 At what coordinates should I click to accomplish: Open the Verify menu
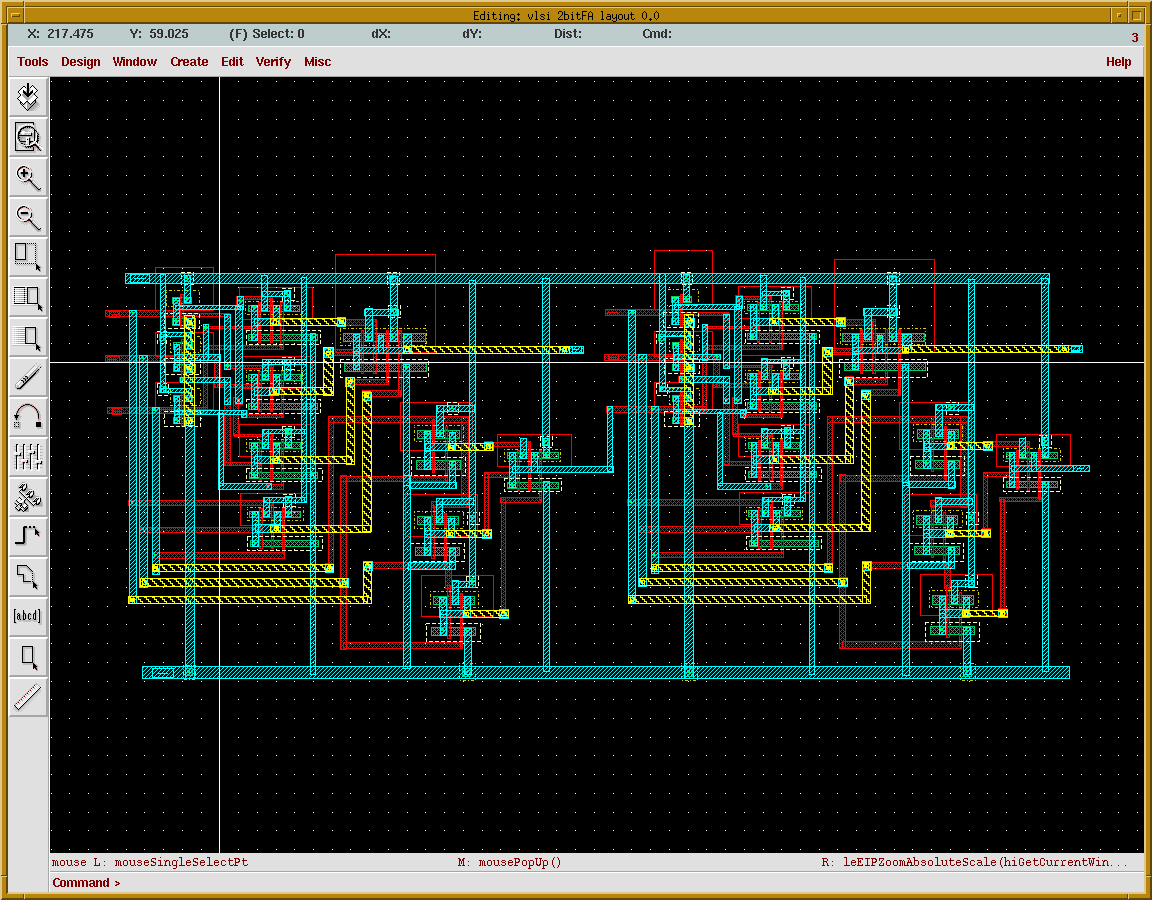click(273, 62)
